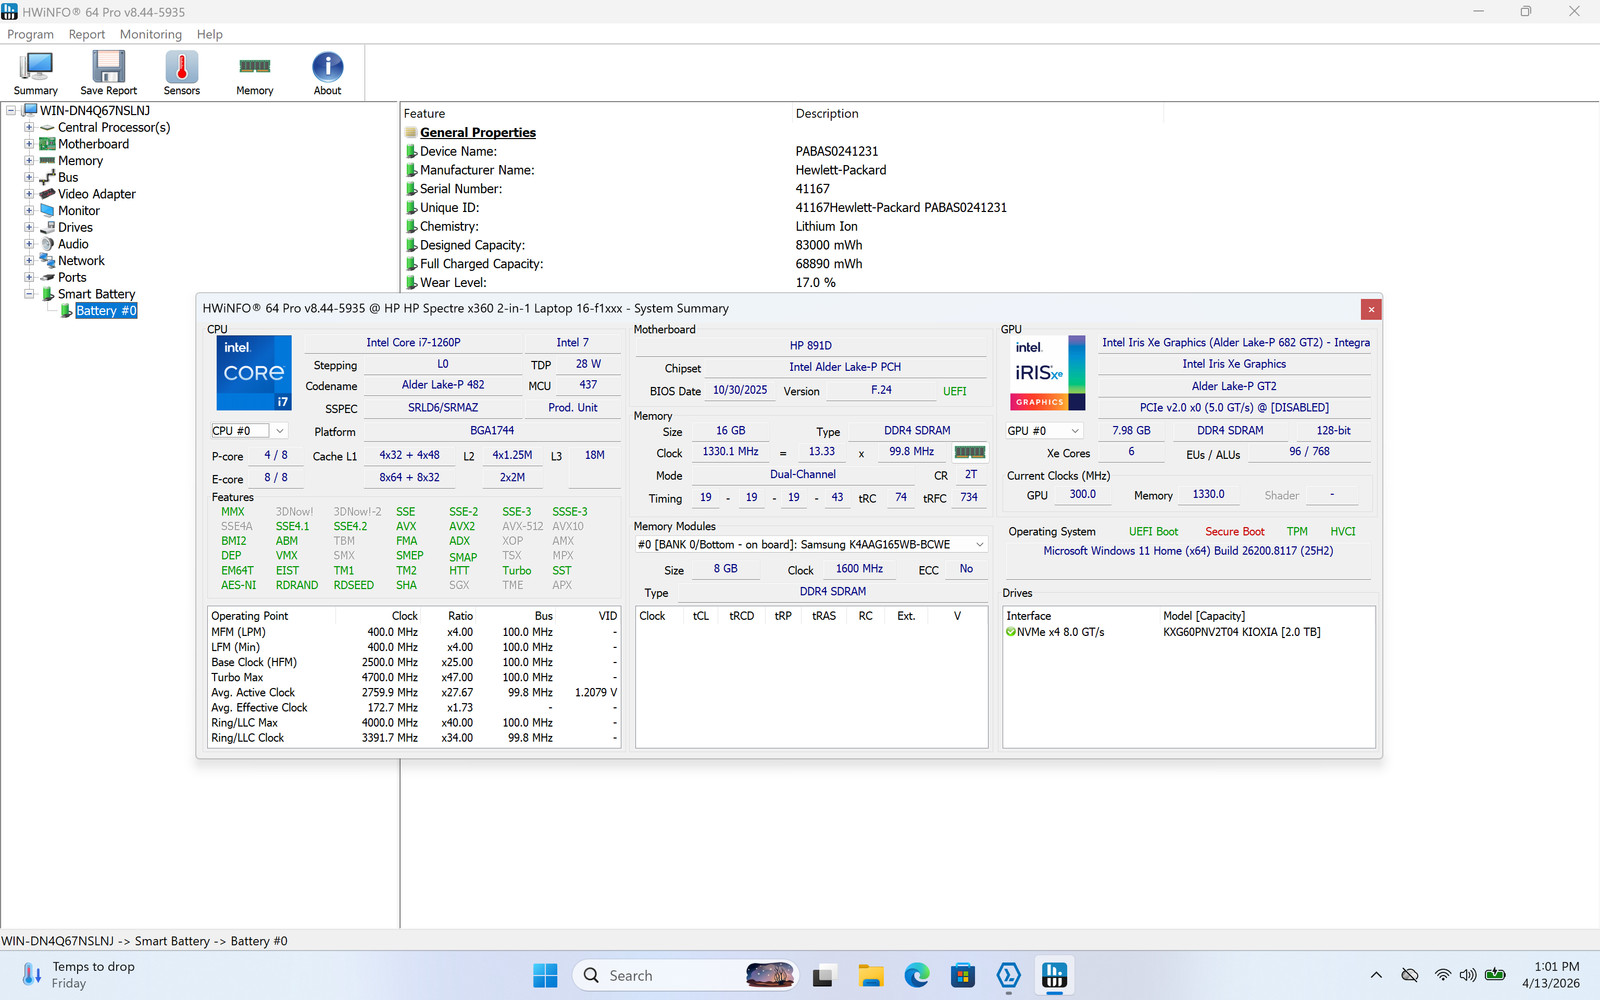Click the Turbo Max operating point row
The height and width of the screenshot is (1000, 1600).
click(414, 678)
